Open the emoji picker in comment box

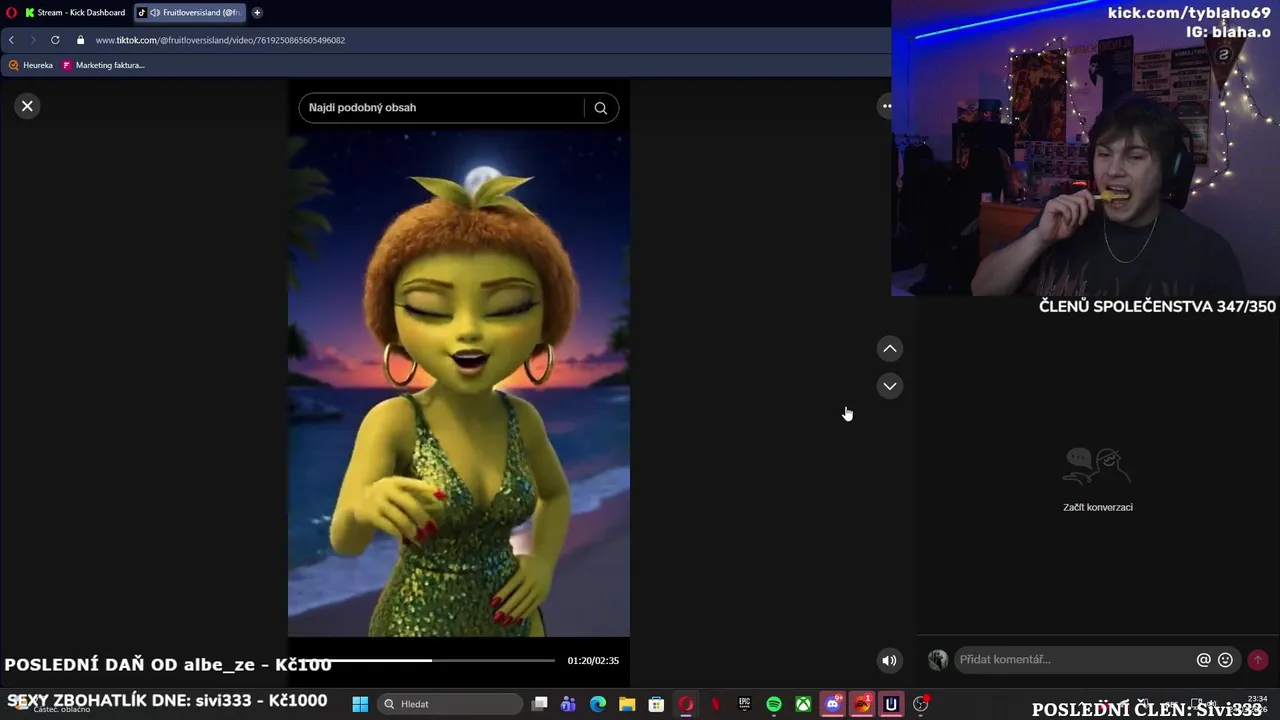click(1225, 660)
